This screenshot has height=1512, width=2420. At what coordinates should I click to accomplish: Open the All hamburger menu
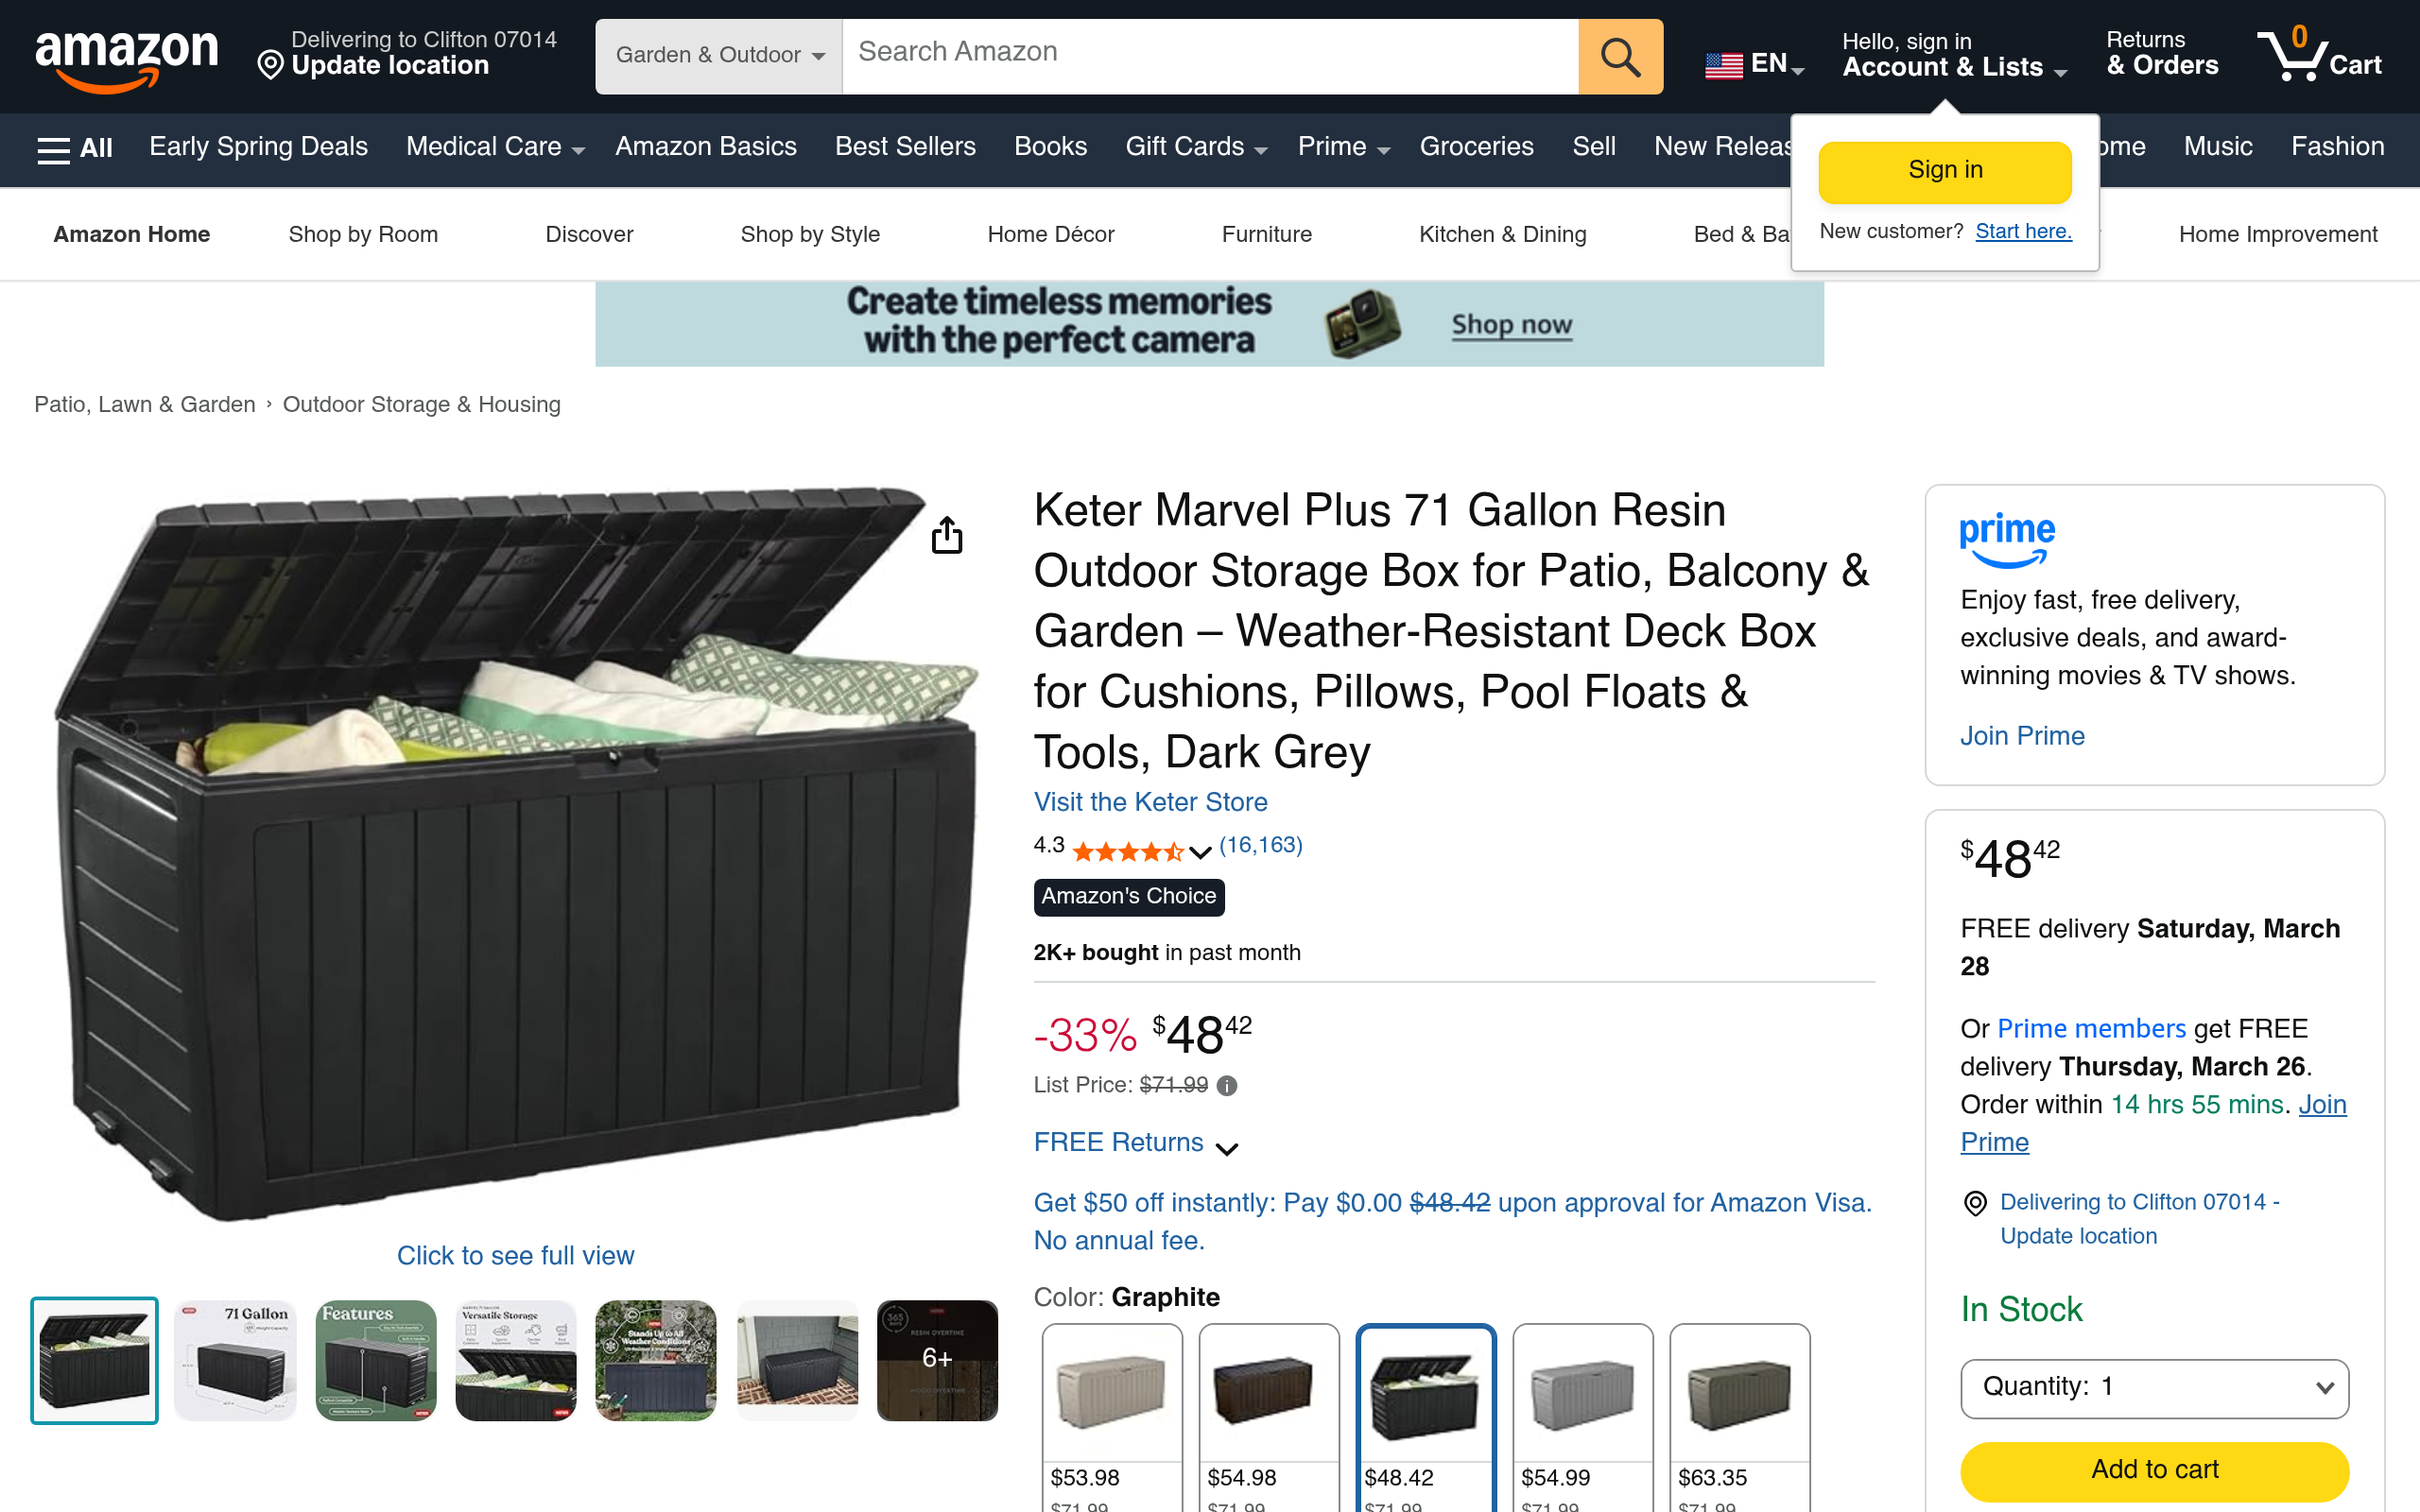pyautogui.click(x=74, y=148)
